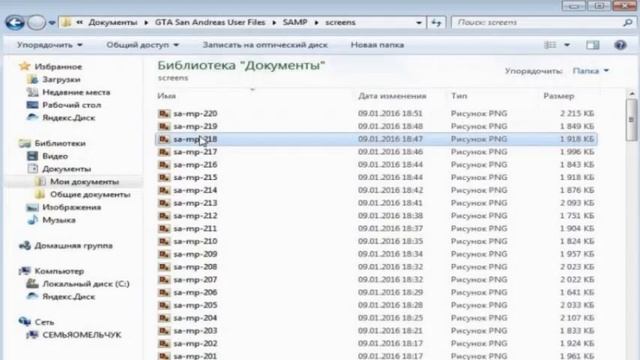This screenshot has height=360, width=640.
Task: Click the vertical scrollbar thumb of file list
Action: [x=631, y=120]
